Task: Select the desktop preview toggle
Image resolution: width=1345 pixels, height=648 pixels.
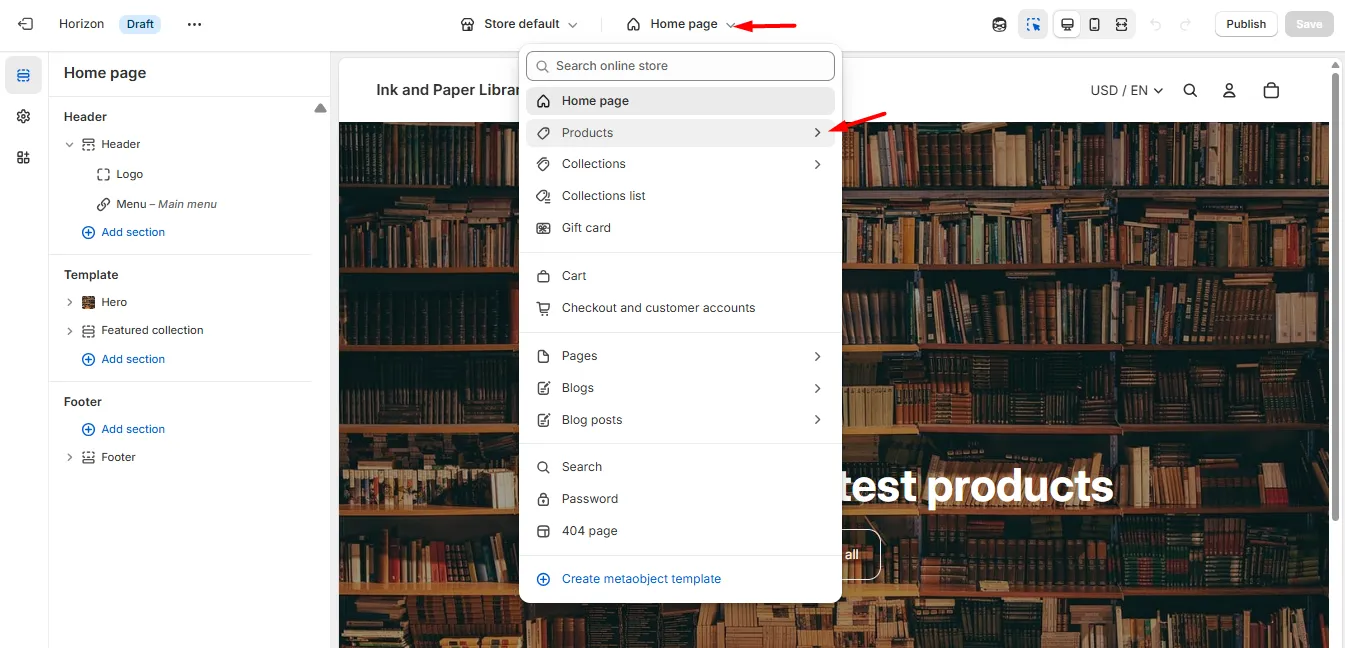Action: pos(1067,24)
